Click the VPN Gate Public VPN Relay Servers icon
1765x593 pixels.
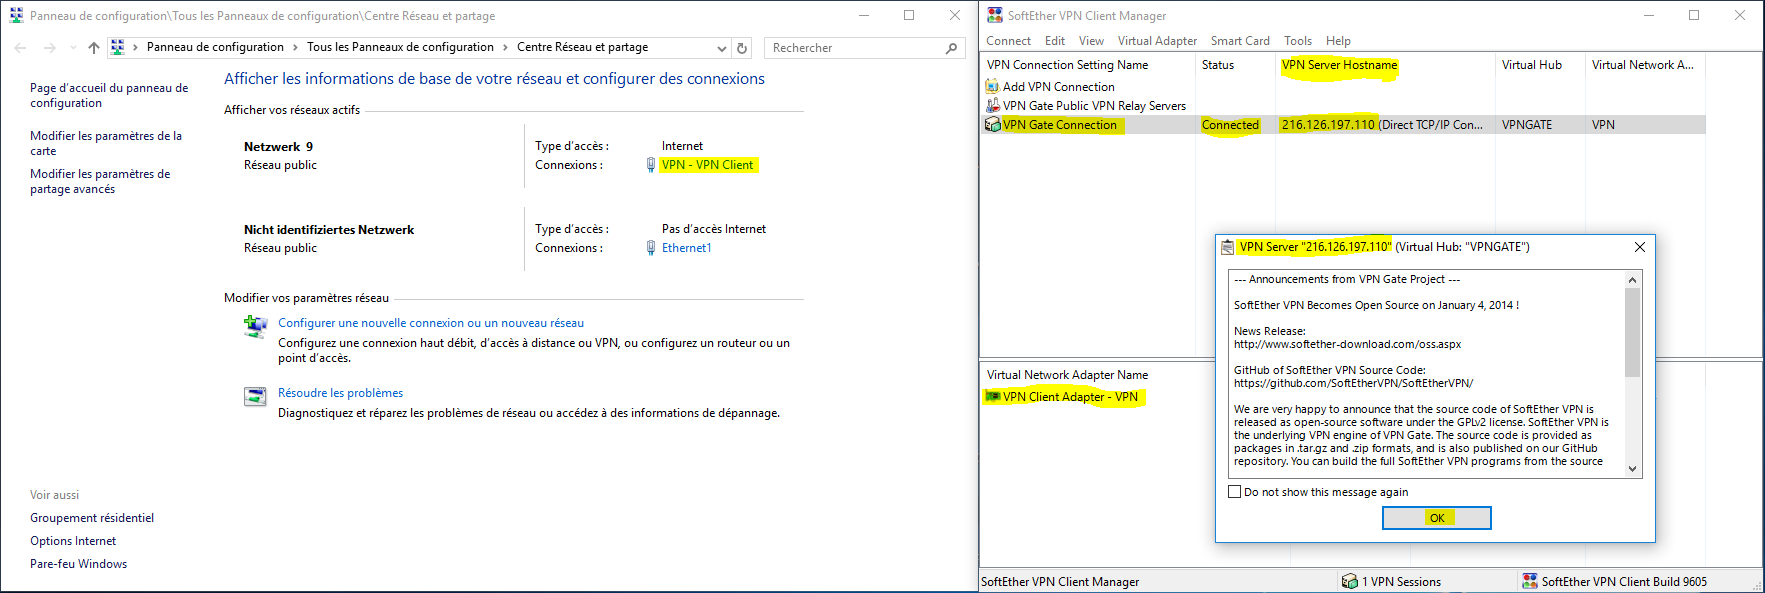pos(992,106)
